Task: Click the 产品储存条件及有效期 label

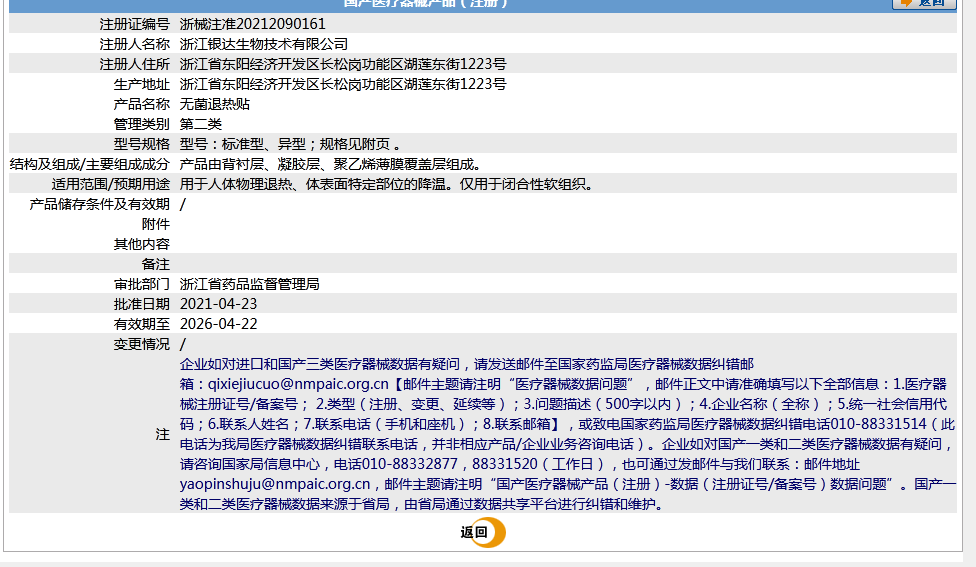Action: point(100,204)
